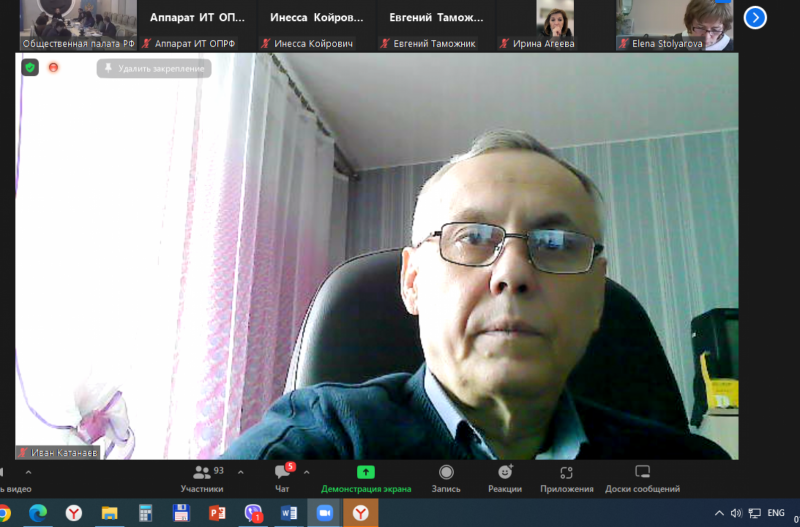Open Доски сообщений whiteboards
Screen dimensions: 800x527
(642, 478)
